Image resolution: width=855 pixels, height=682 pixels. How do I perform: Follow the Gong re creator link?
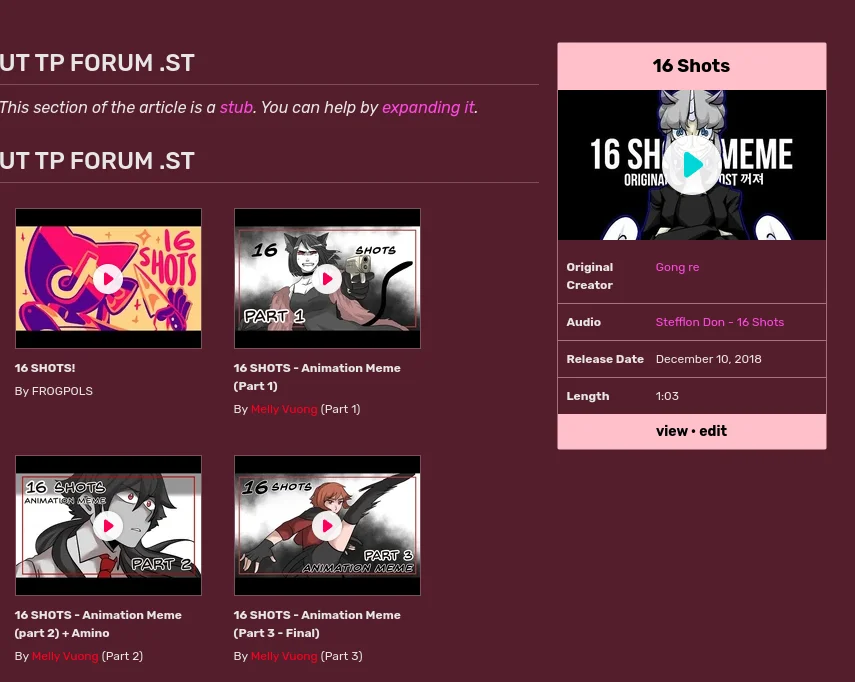pyautogui.click(x=677, y=267)
